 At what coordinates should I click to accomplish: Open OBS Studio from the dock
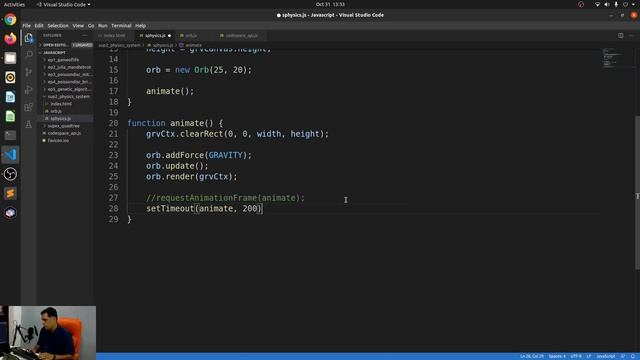tap(10, 174)
